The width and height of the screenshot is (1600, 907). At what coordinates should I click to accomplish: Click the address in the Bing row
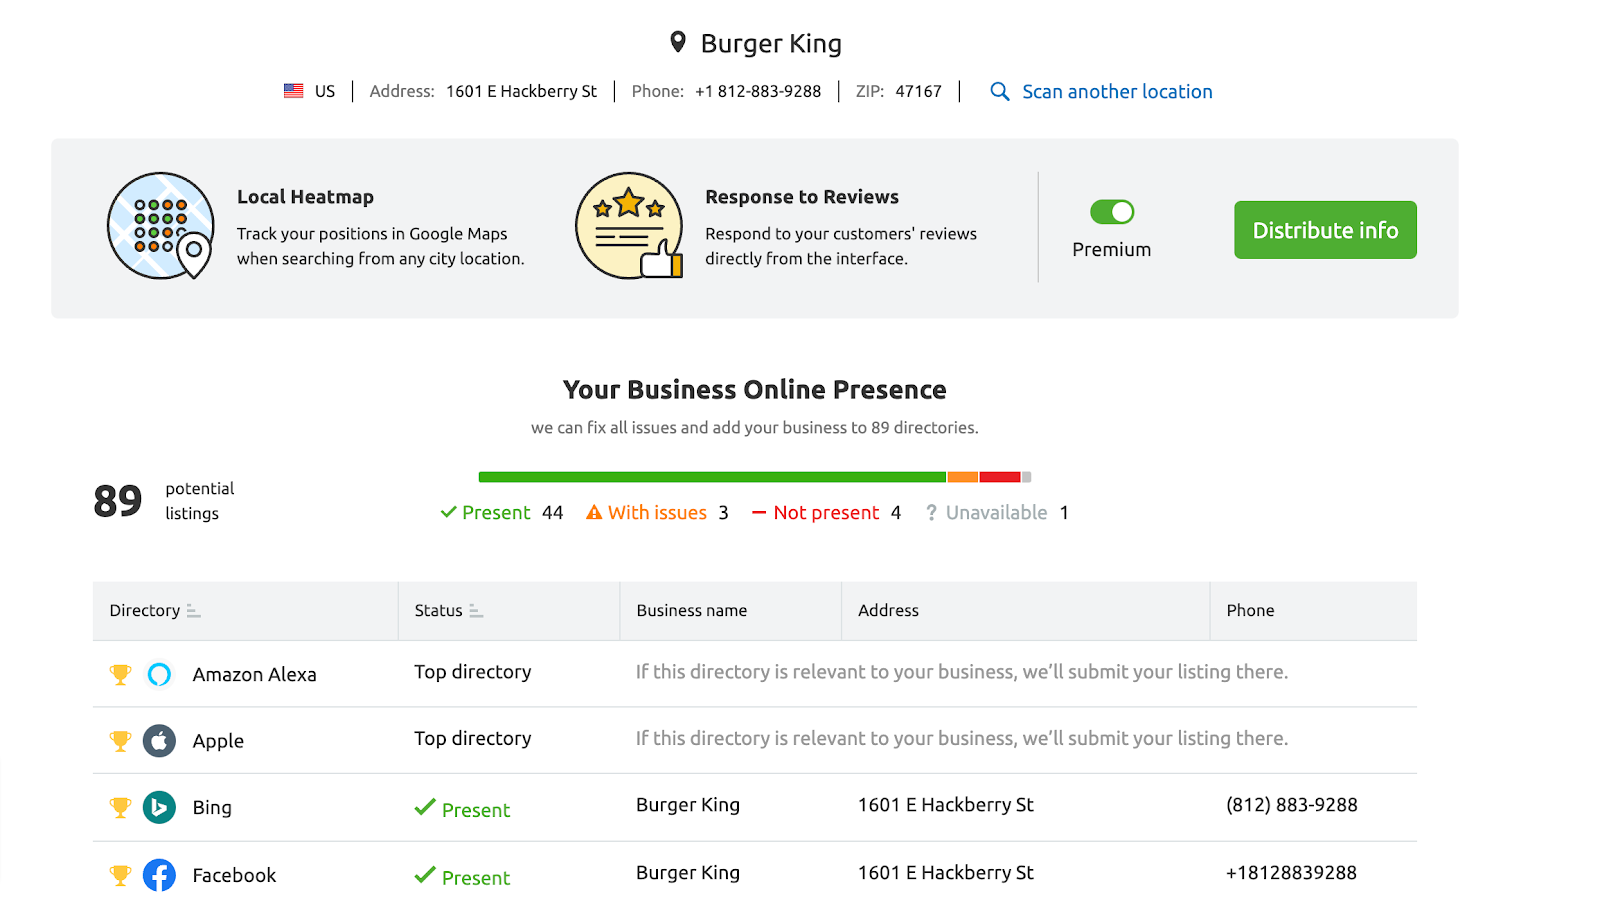tap(946, 805)
